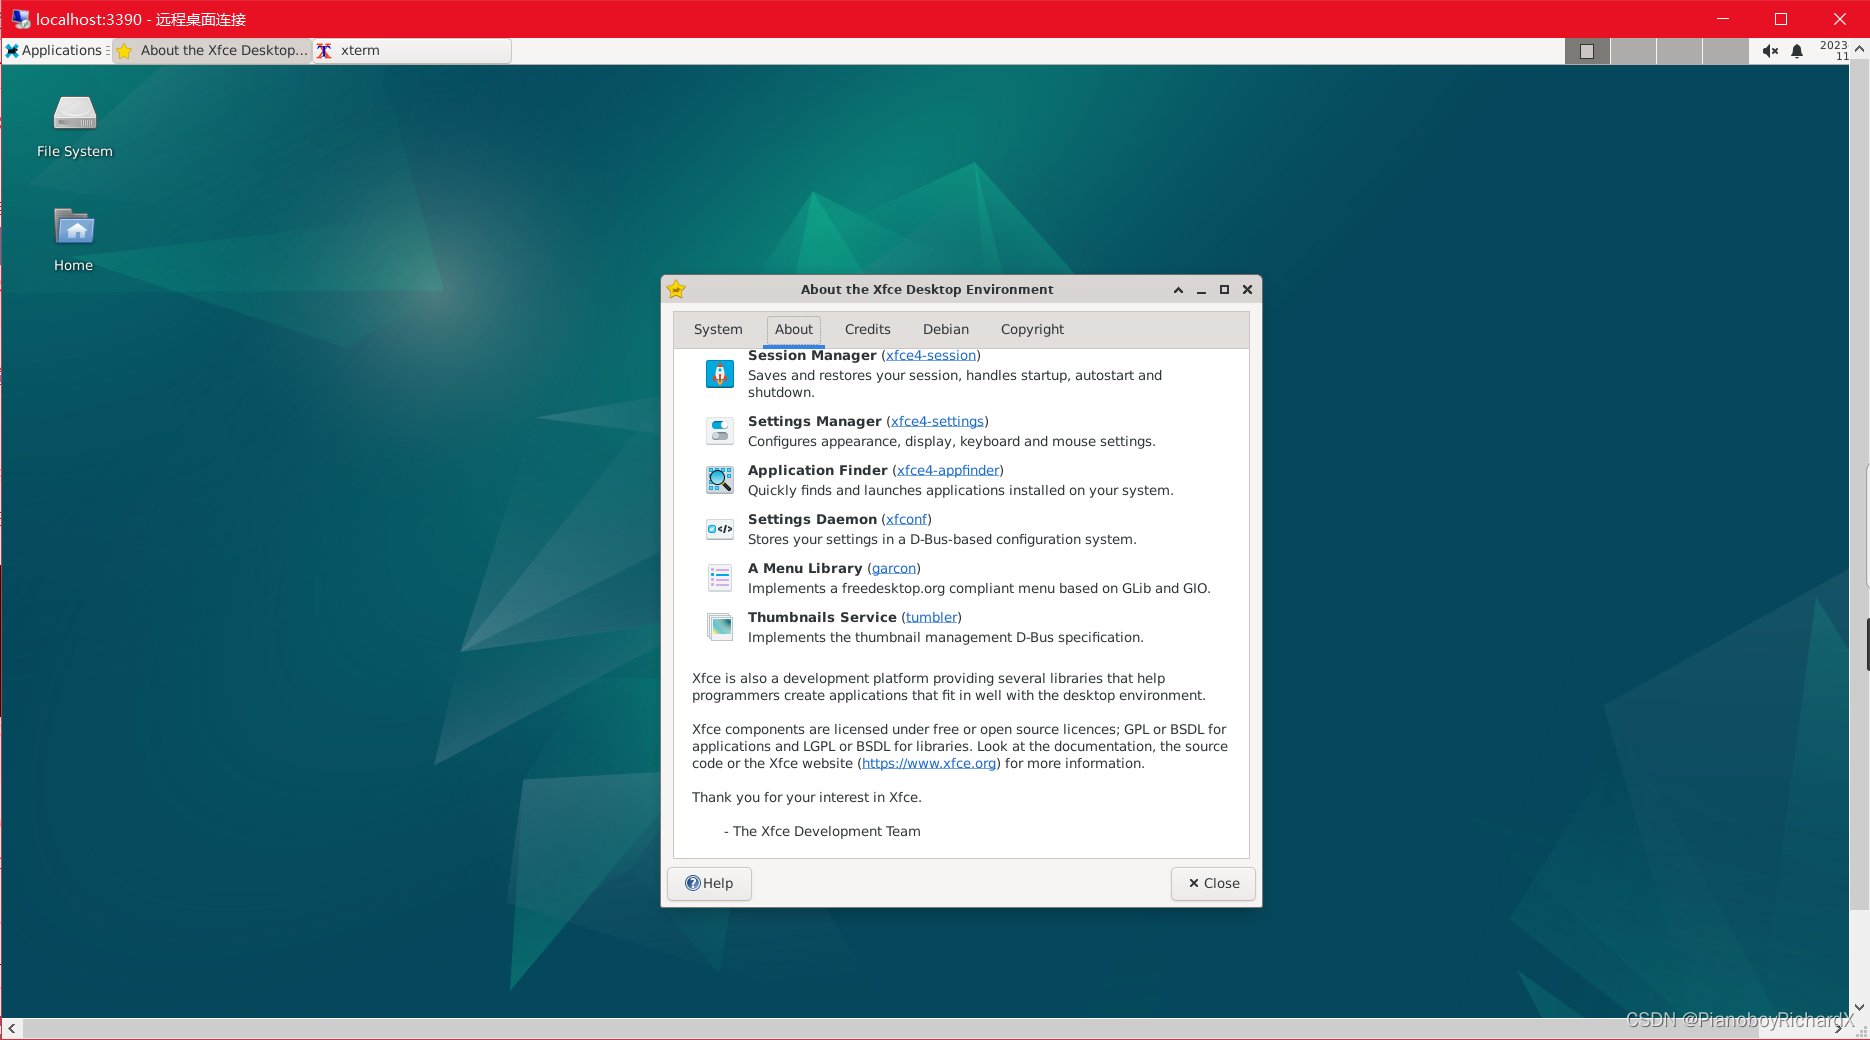Click the panel clock showing 2023
Screen dimensions: 1870x1040
point(1834,51)
